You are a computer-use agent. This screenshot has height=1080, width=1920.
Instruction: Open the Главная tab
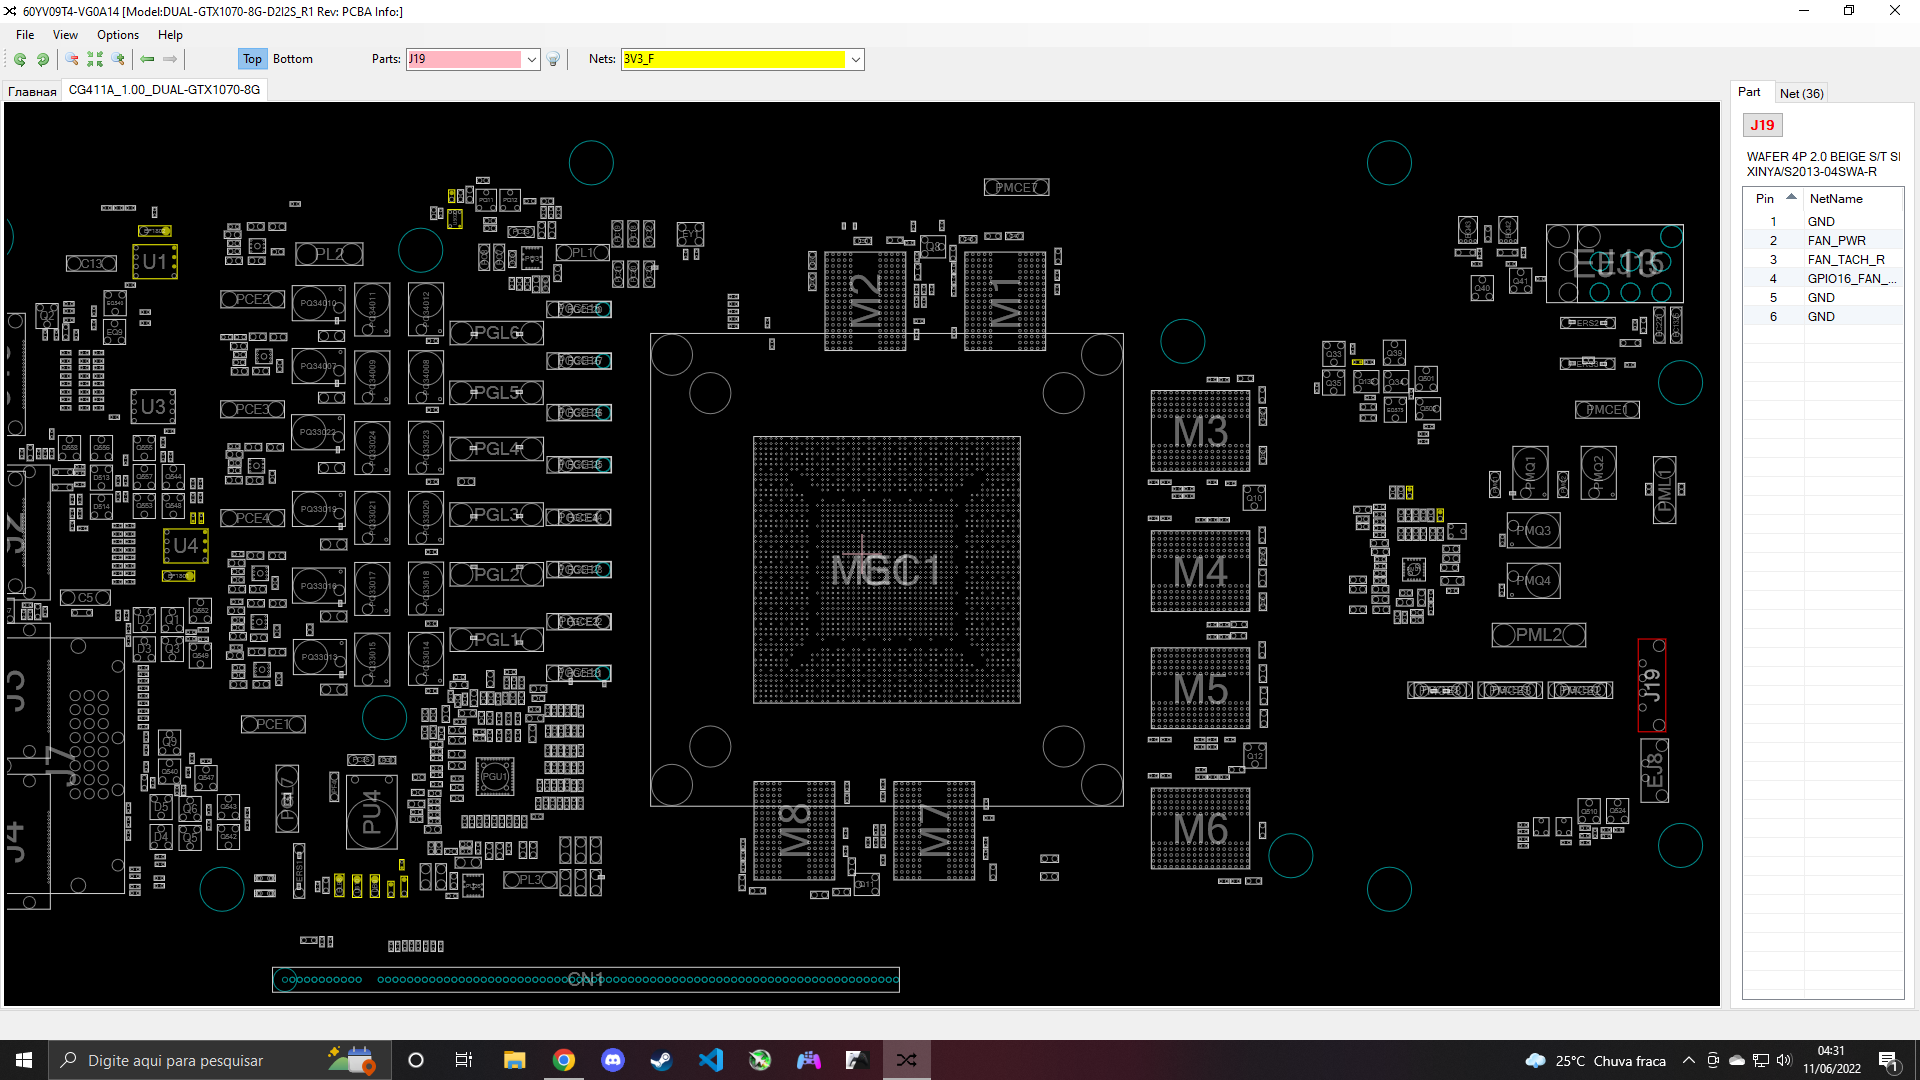point(32,91)
